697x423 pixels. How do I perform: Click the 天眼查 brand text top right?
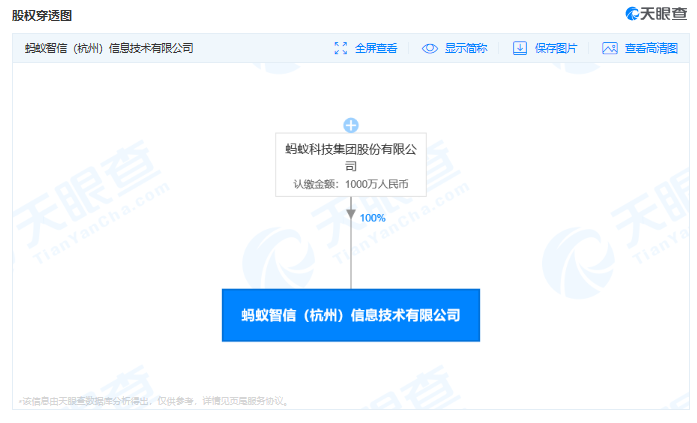(664, 13)
